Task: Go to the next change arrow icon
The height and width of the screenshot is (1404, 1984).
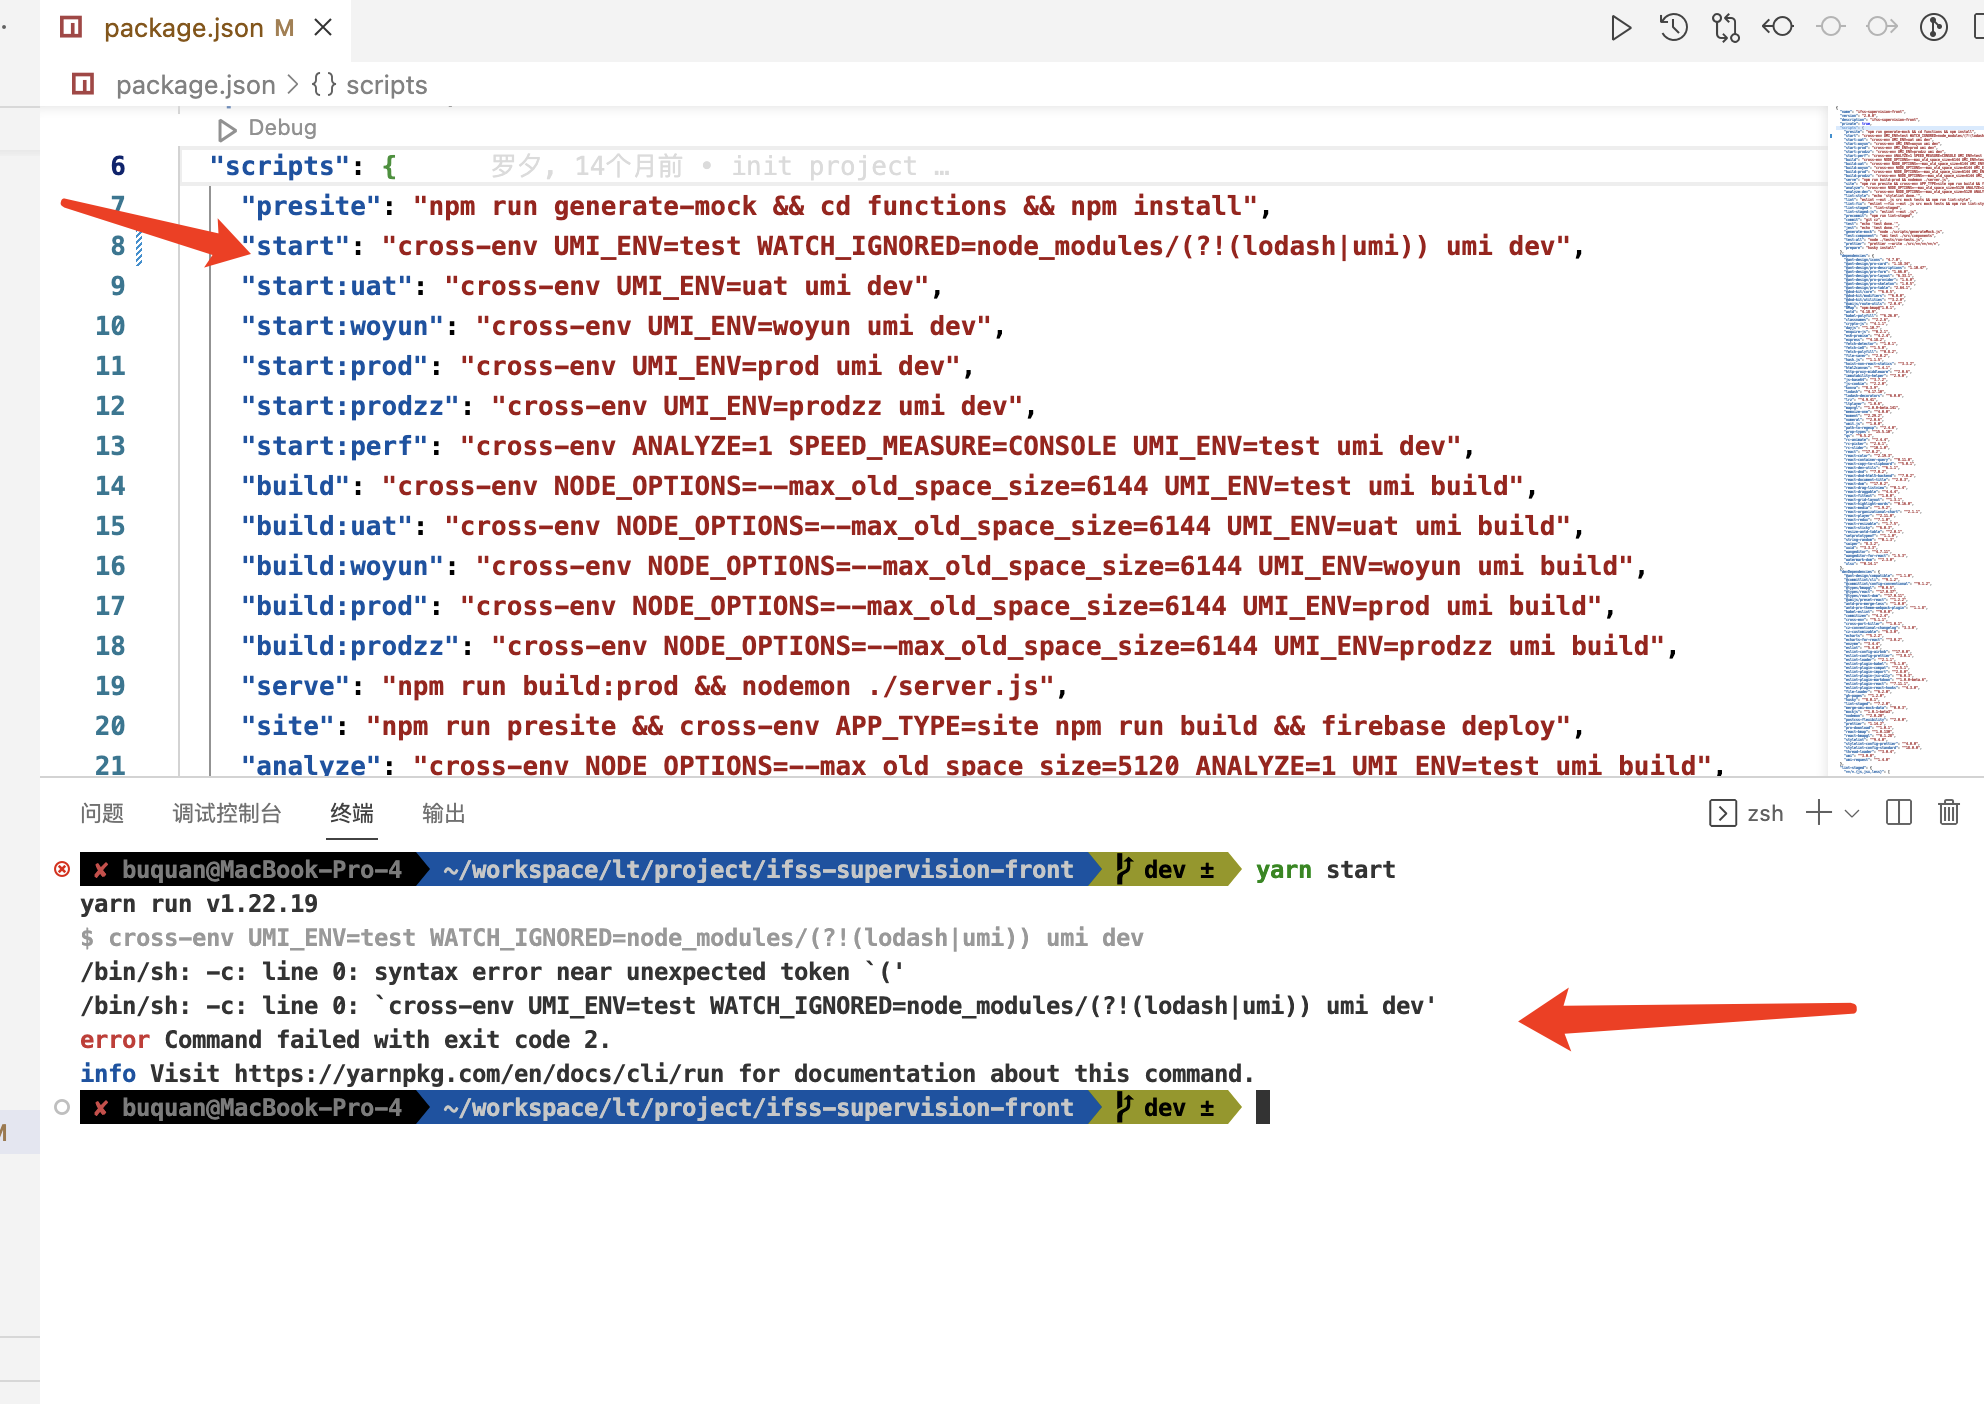Action: (1883, 27)
